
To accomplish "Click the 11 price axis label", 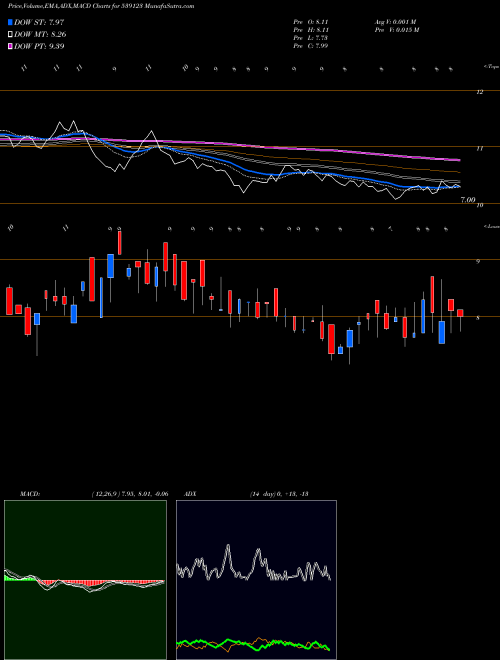I will click(x=479, y=148).
